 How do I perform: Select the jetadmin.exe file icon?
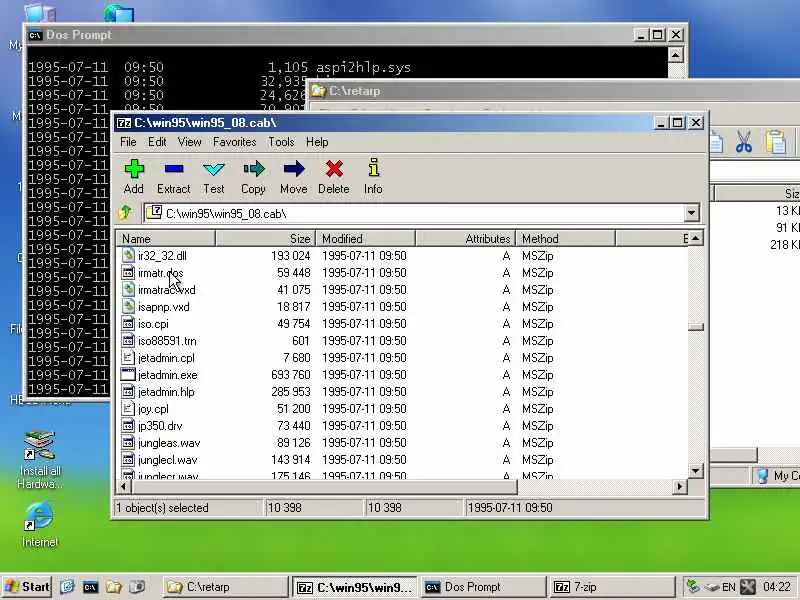(128, 374)
